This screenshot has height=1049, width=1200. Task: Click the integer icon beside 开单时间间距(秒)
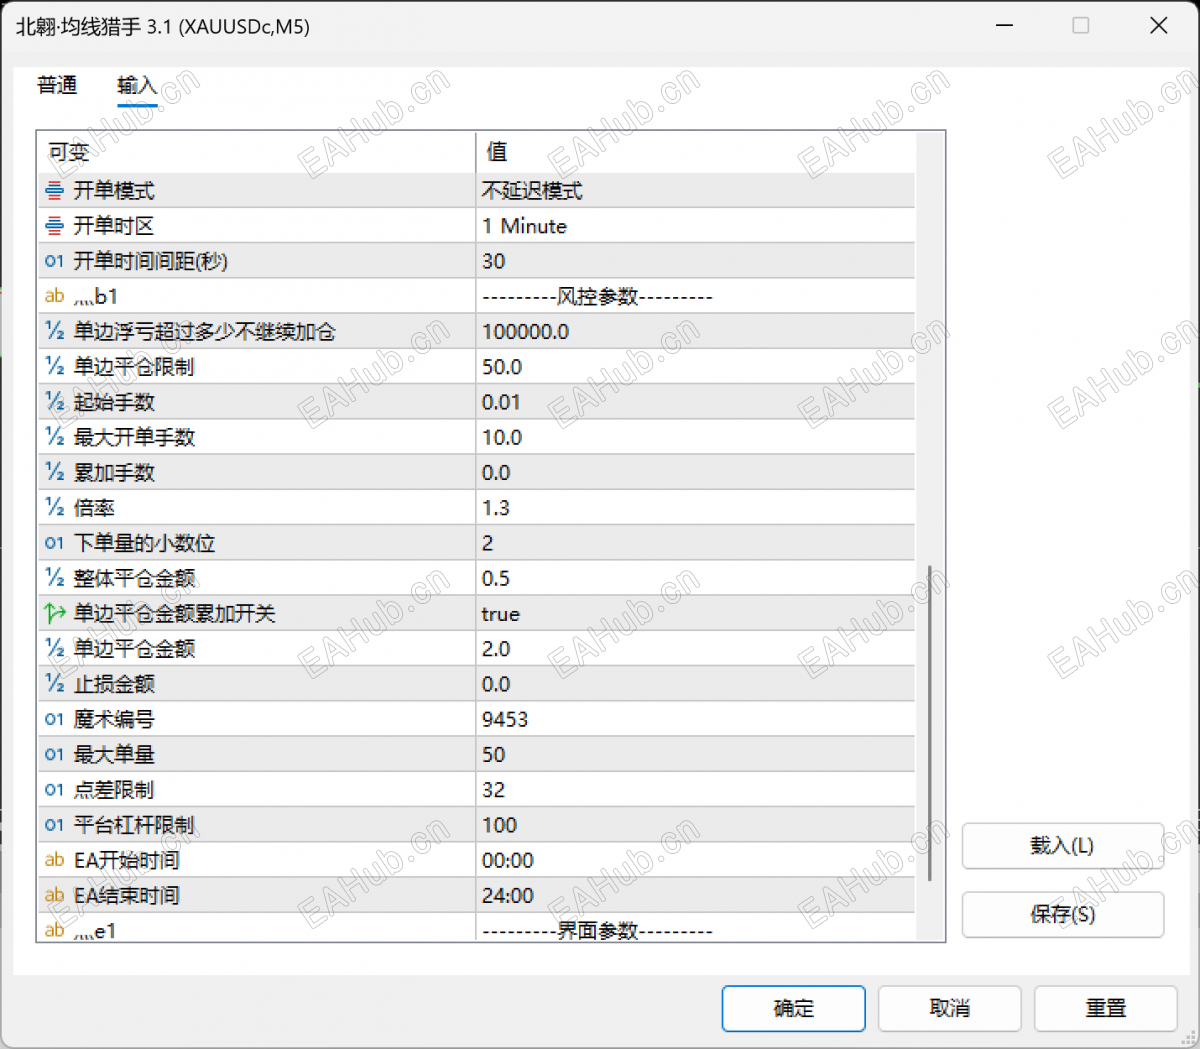click(x=55, y=261)
